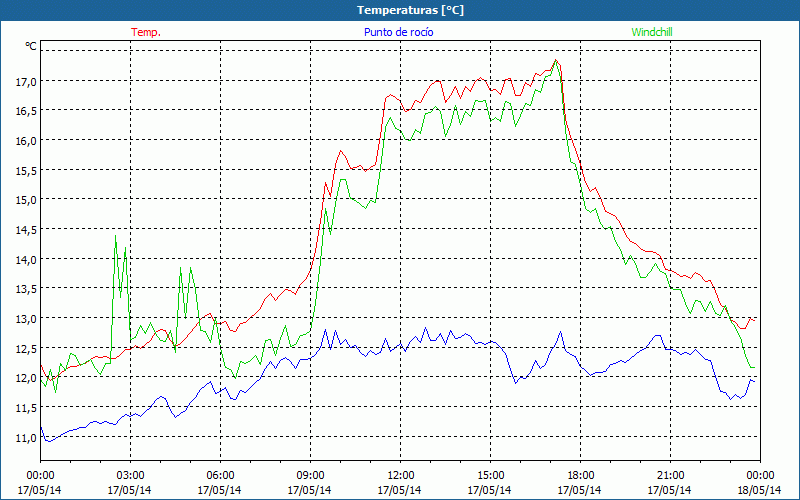Select the green 'Windchill' legend label

pos(652,32)
